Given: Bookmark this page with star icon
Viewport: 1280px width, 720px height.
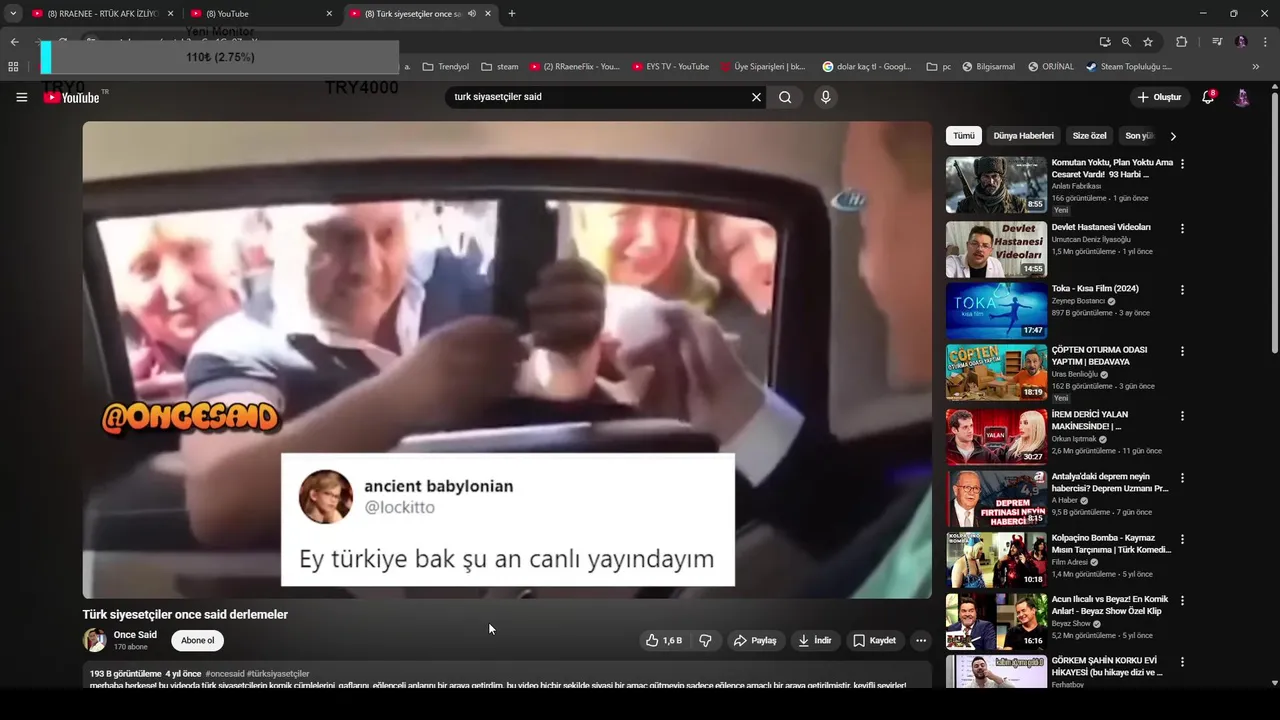Looking at the screenshot, I should (x=1148, y=42).
